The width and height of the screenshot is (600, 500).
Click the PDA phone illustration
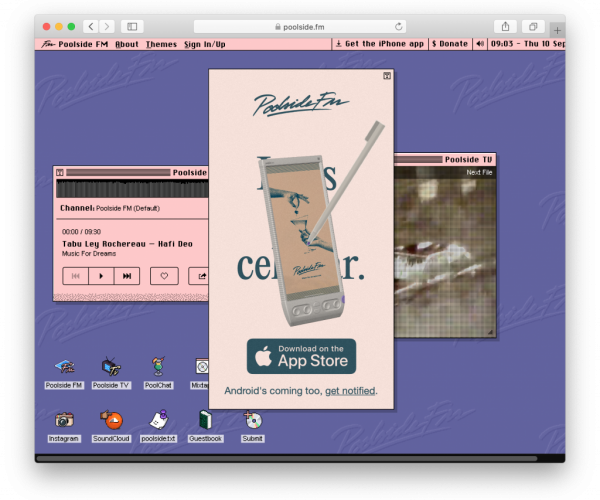pyautogui.click(x=302, y=240)
